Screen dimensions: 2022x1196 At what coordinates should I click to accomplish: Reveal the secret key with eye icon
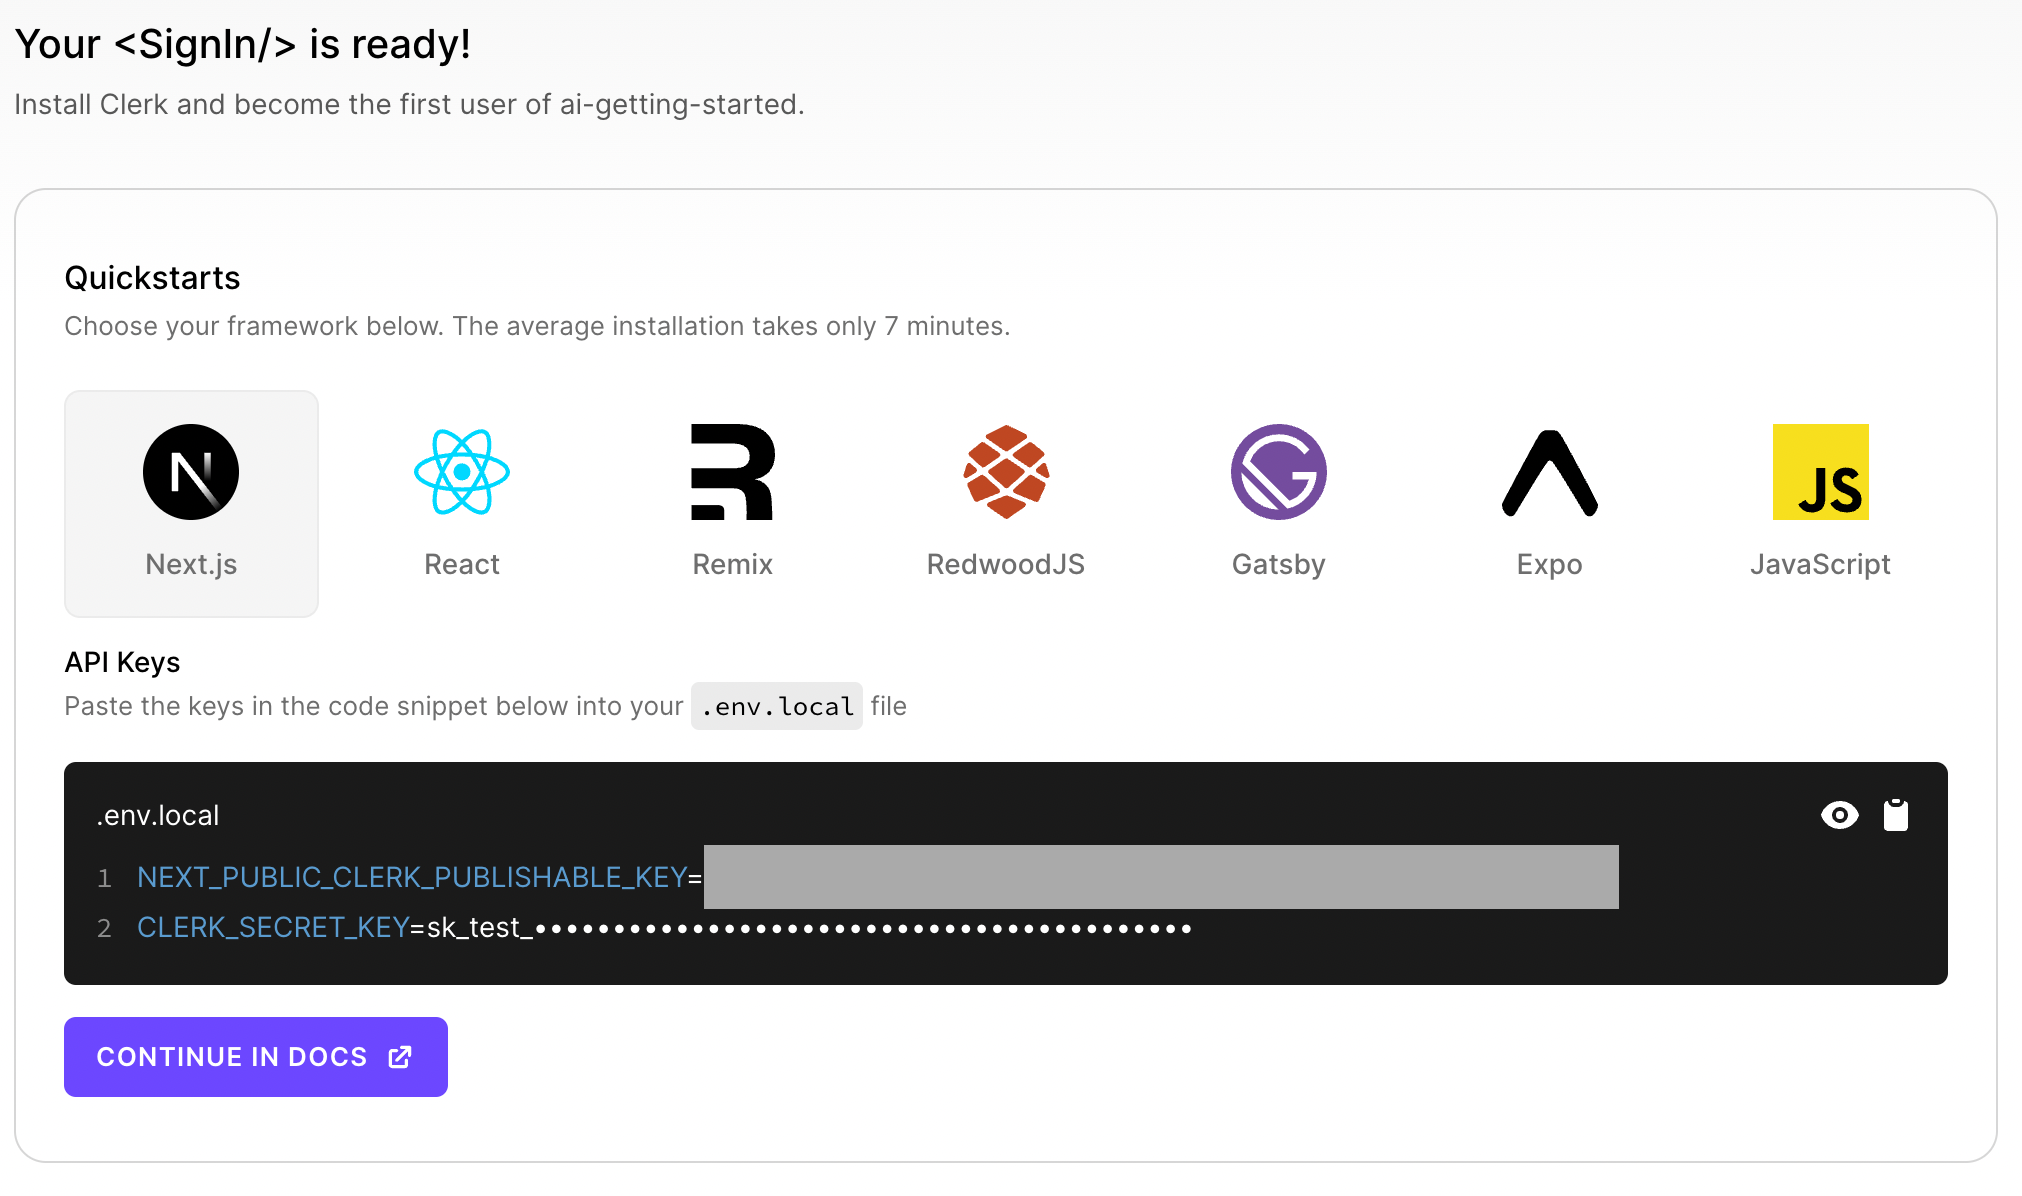1840,815
